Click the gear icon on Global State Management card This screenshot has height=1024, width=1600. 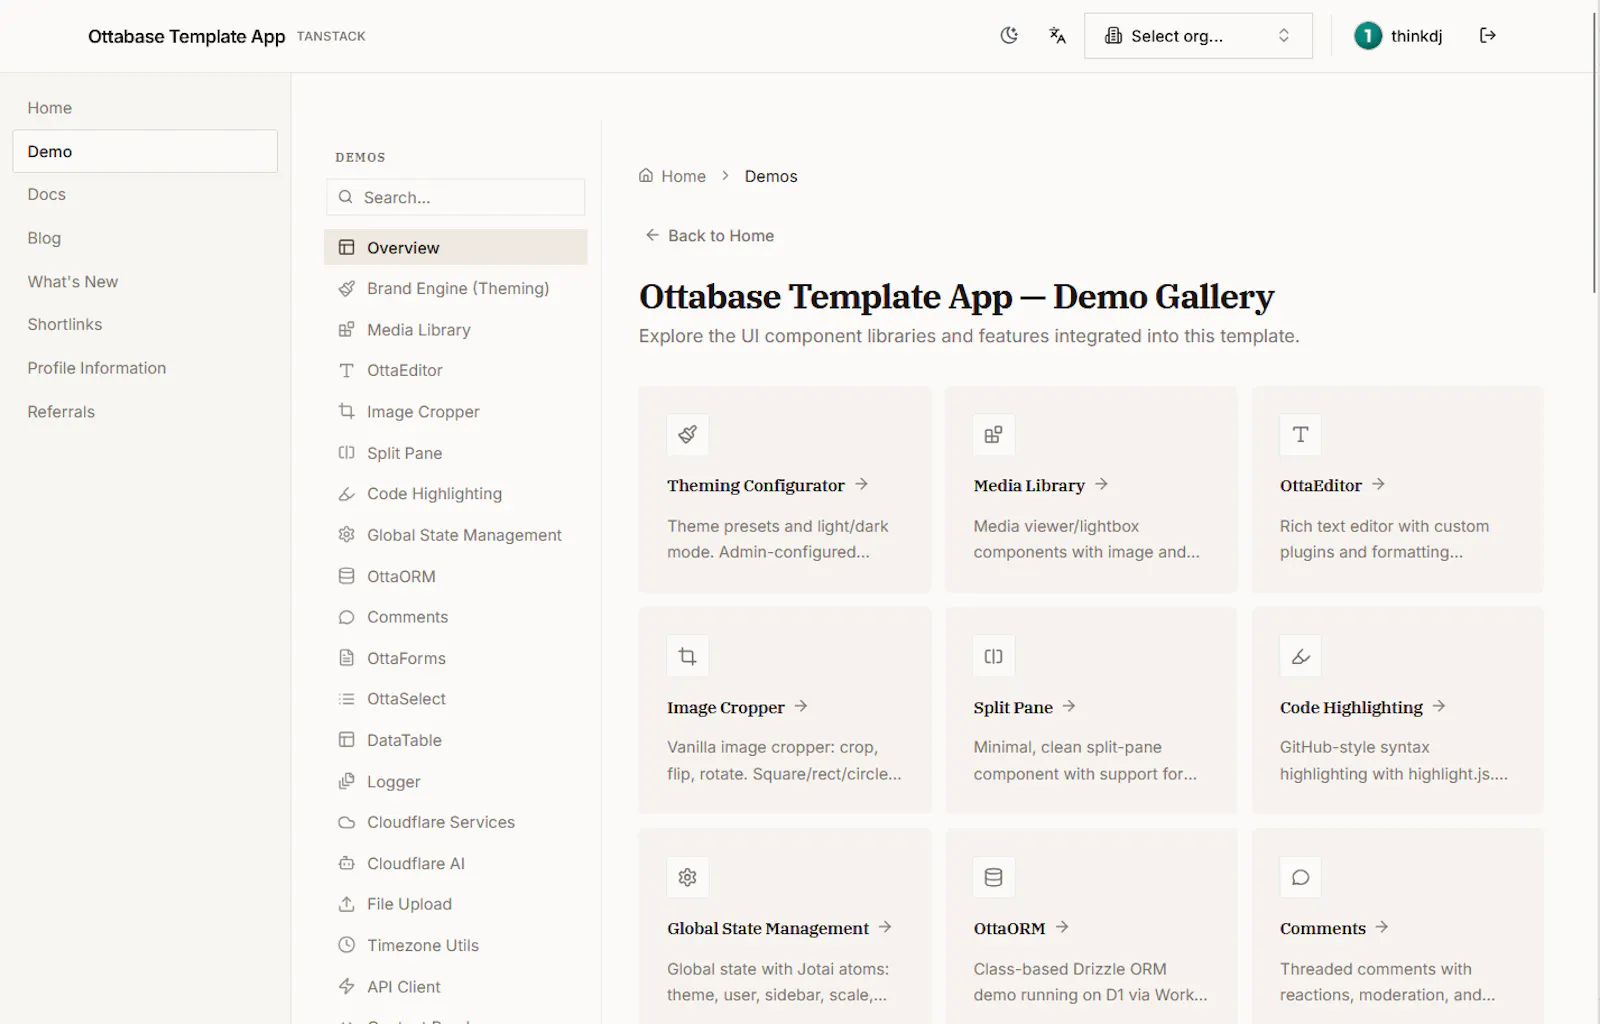tap(688, 877)
